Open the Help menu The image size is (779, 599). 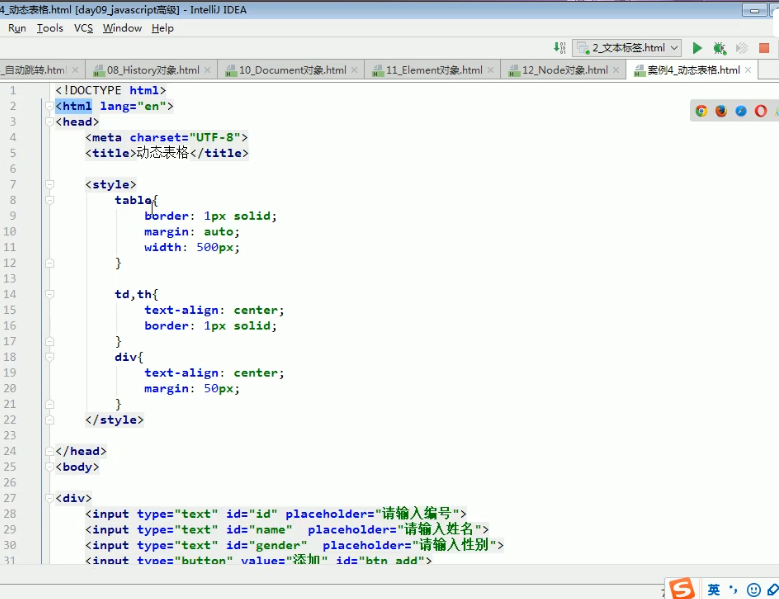click(162, 28)
